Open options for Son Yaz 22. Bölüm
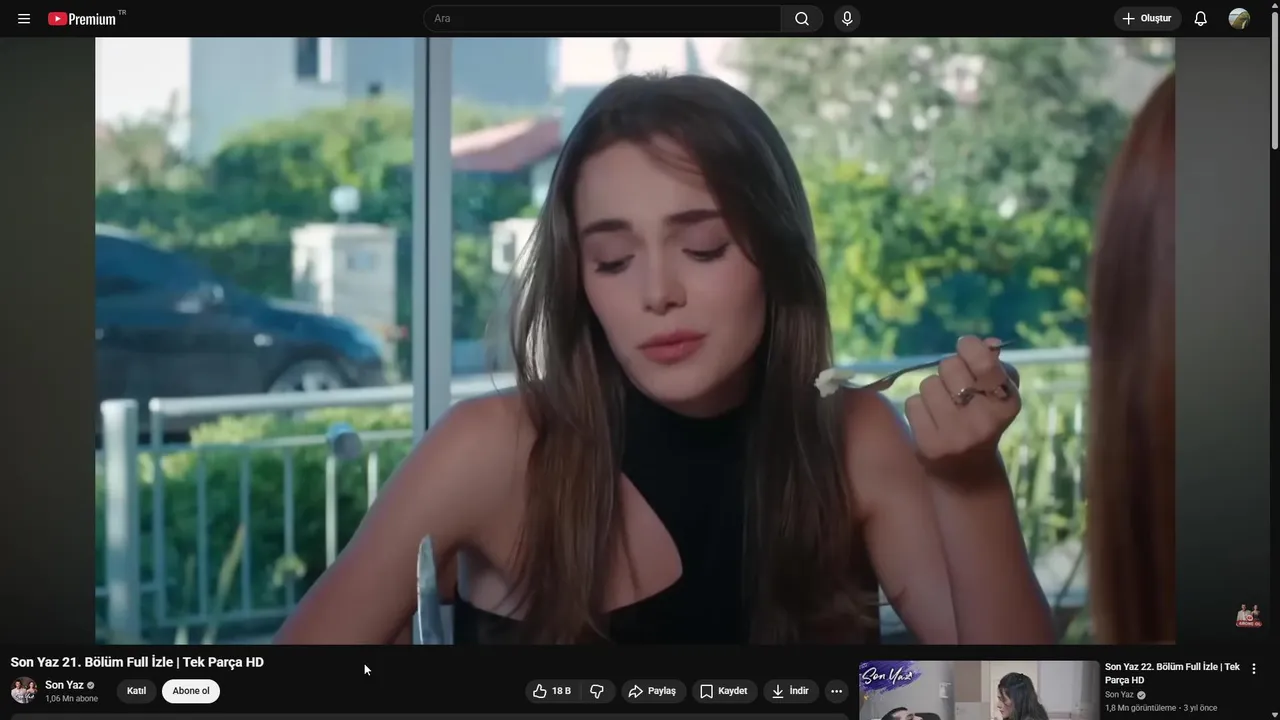This screenshot has width=1280, height=720. pos(1254,669)
